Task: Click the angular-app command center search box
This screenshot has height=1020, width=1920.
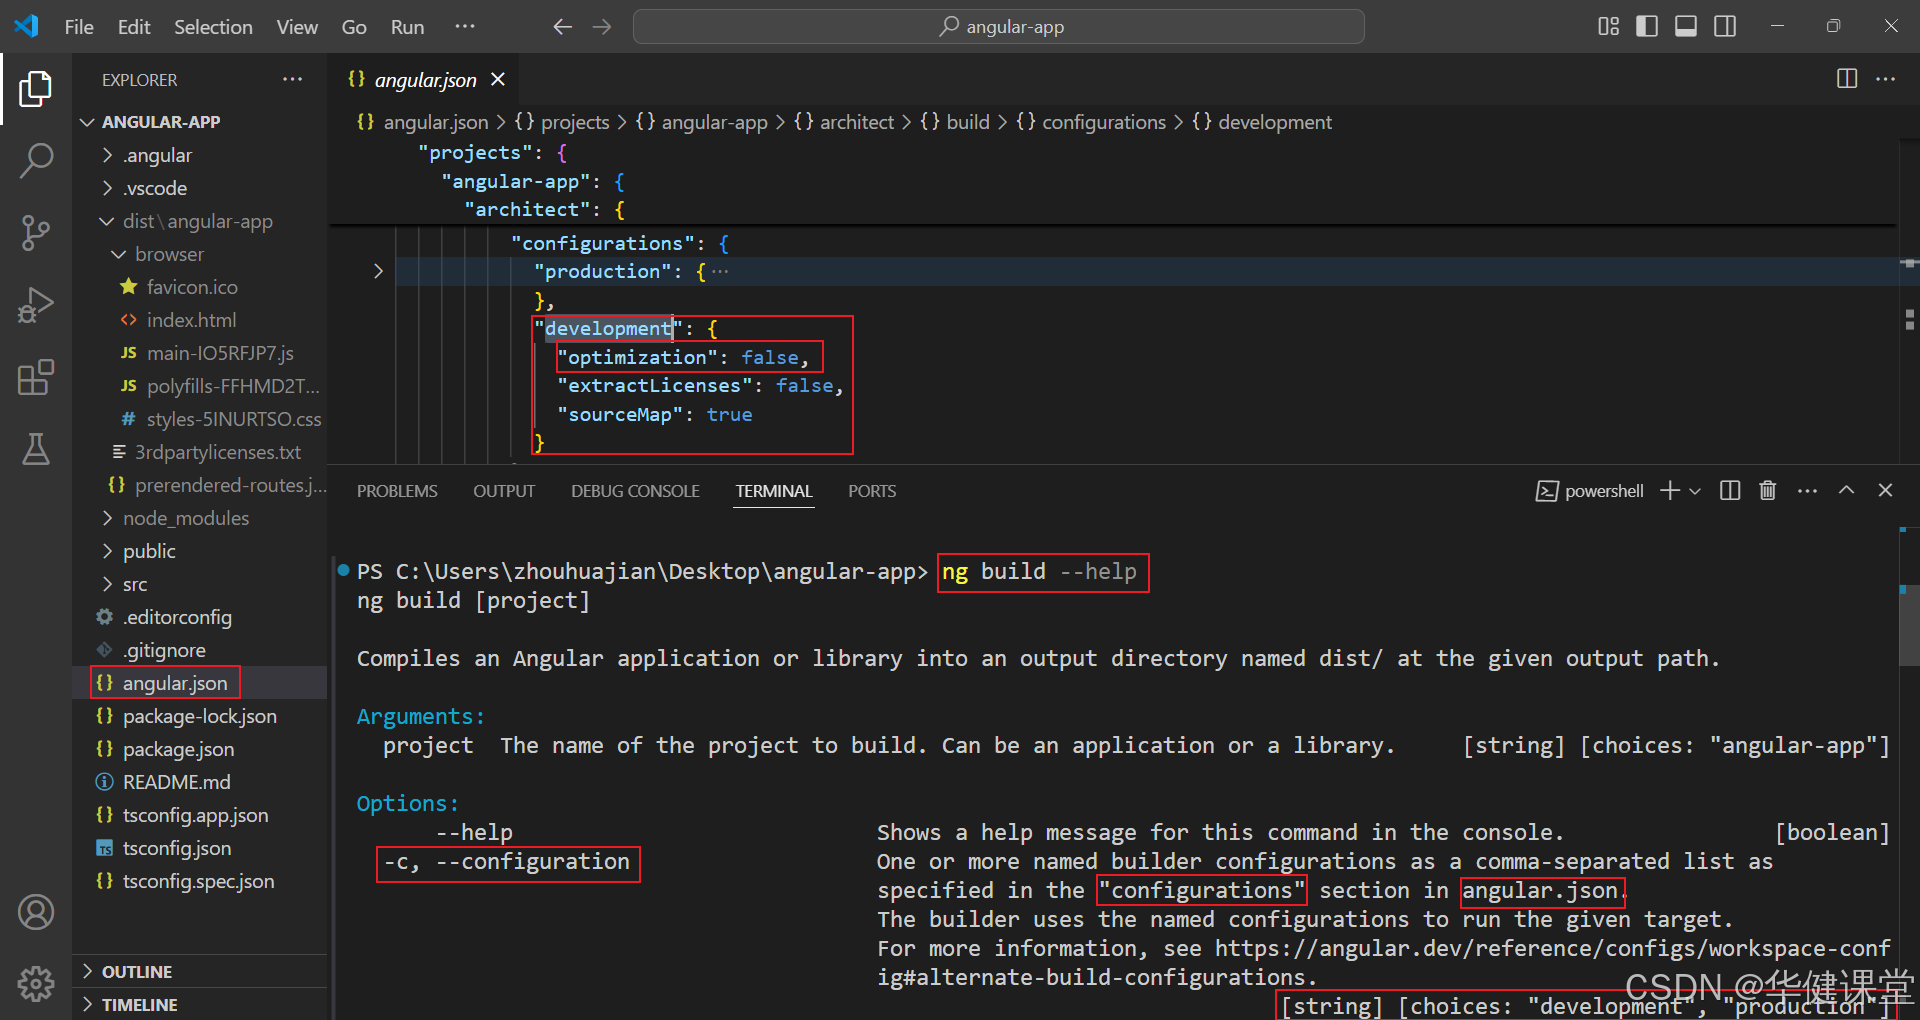Action: coord(999,27)
